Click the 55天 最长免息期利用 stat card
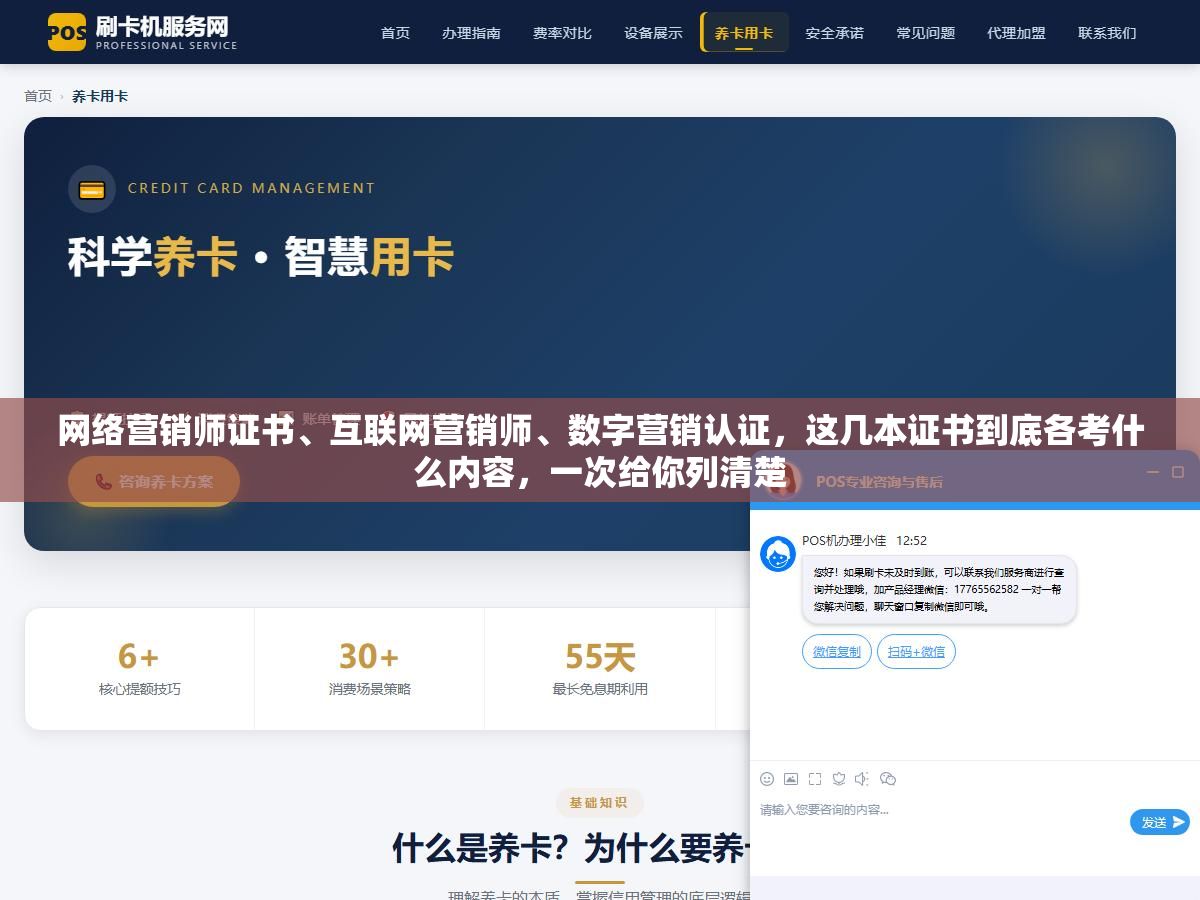 tap(600, 668)
